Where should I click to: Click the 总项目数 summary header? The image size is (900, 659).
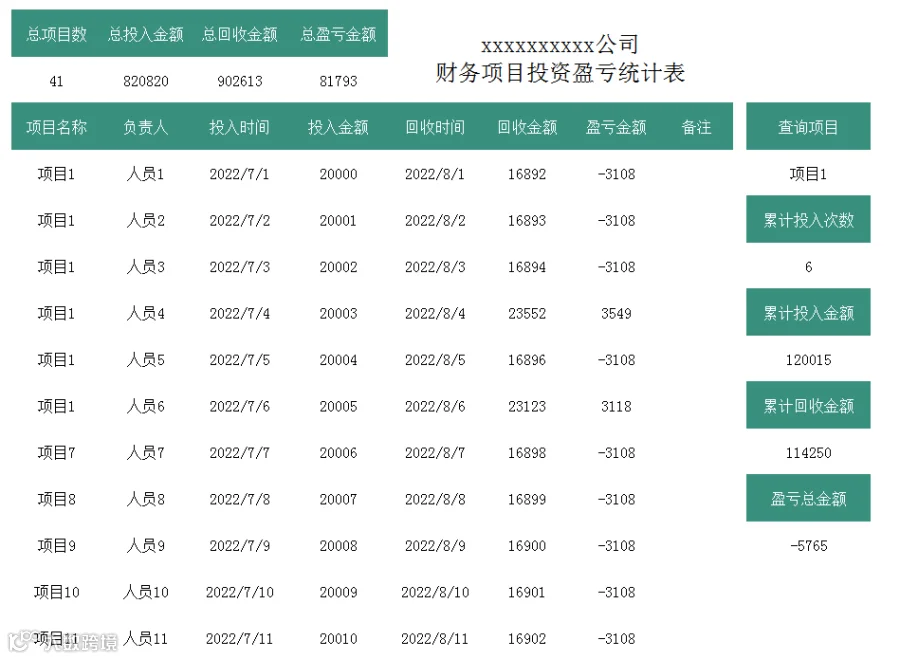click(56, 34)
